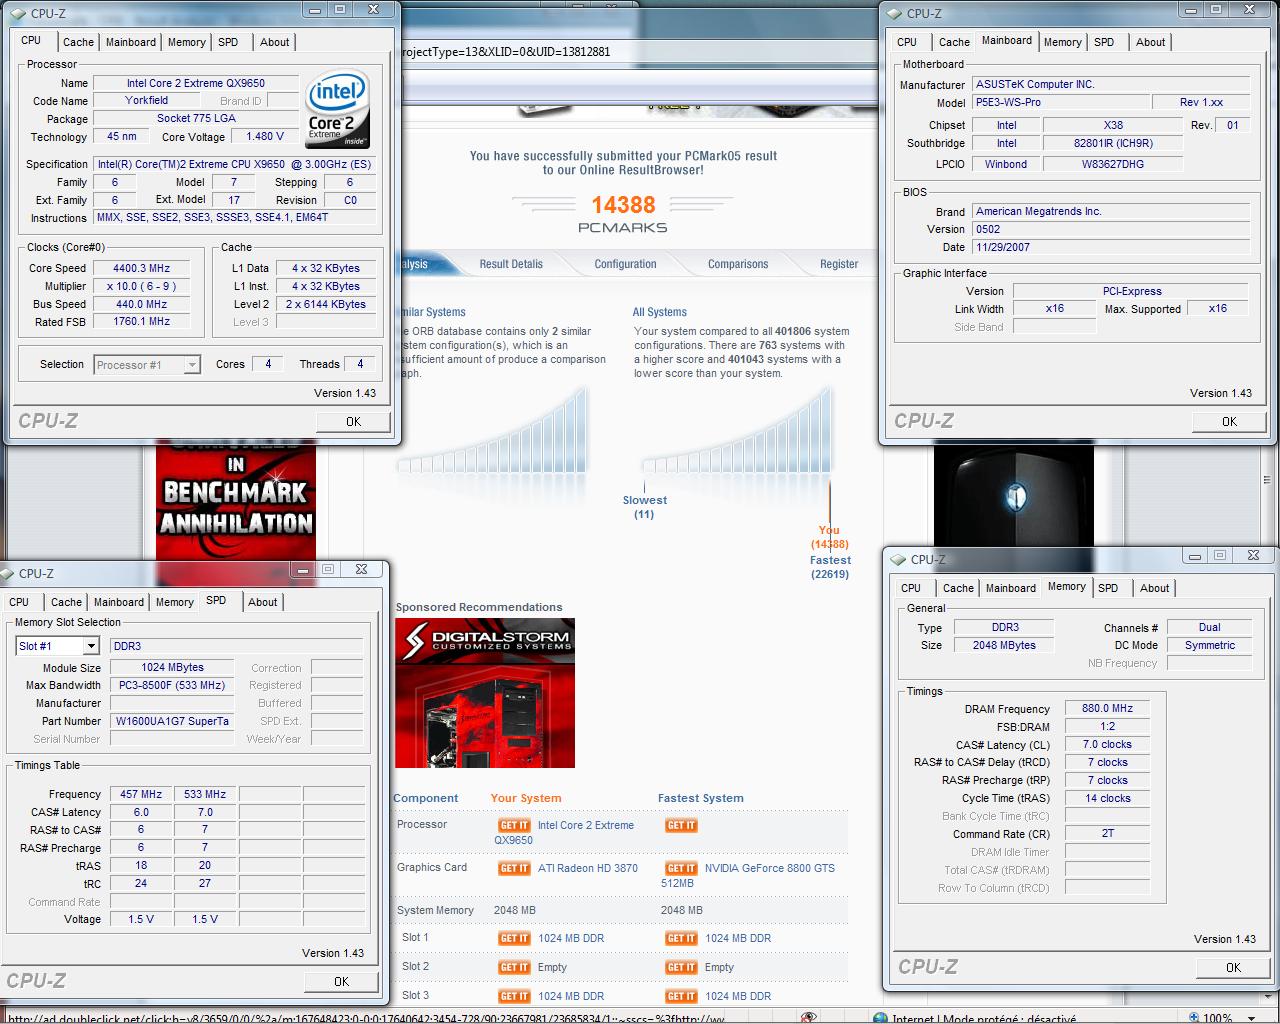Click the Part Number field W1600UA1G7
Viewport: 1280px width, 1024px height.
point(172,721)
